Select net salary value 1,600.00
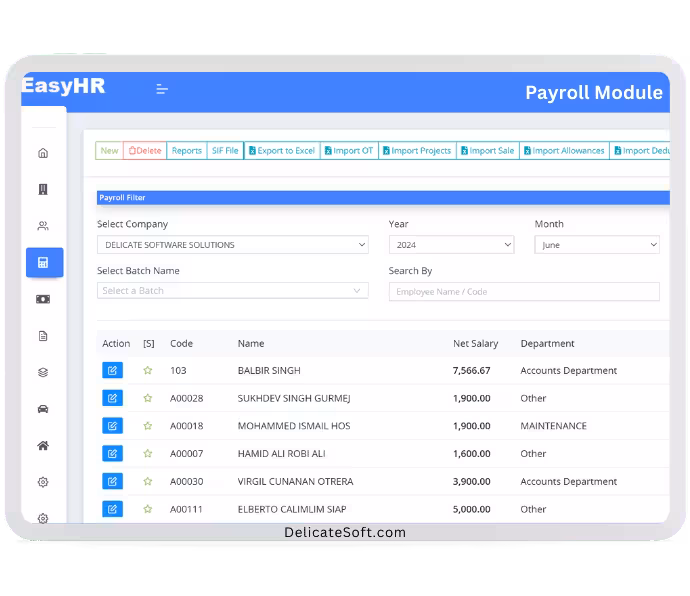Screen dimensions: 690x596 [x=471, y=454]
